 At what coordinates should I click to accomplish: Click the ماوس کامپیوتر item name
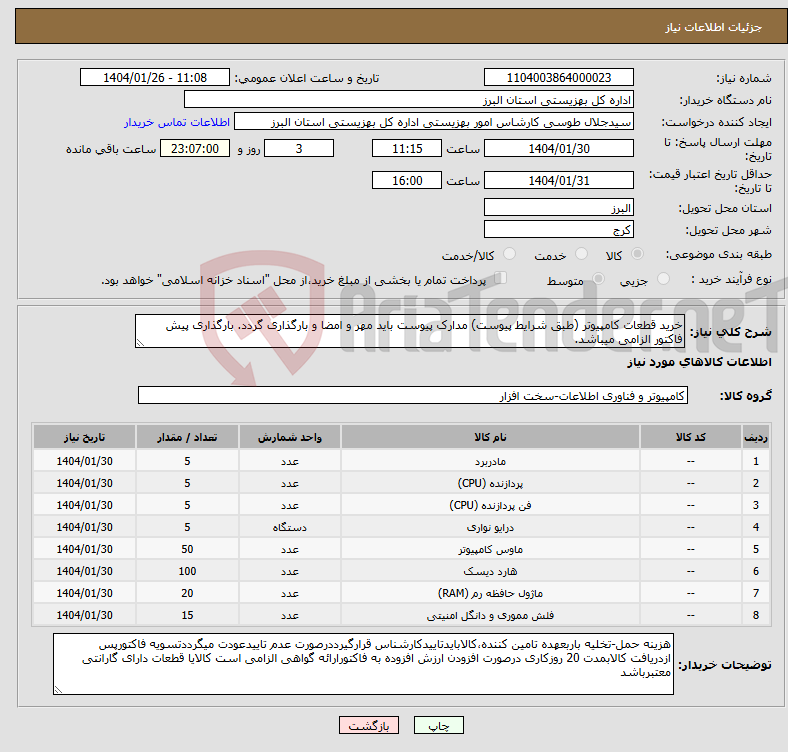[x=490, y=549]
